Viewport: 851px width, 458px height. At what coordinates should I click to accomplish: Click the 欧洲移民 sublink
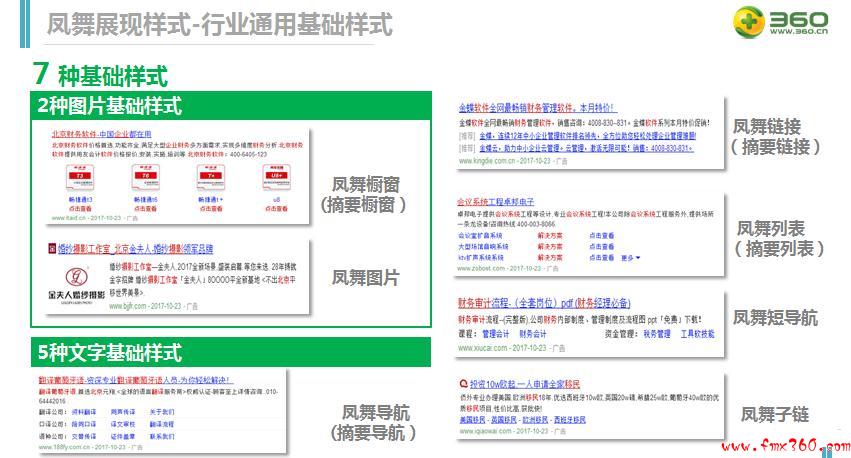tap(535, 420)
